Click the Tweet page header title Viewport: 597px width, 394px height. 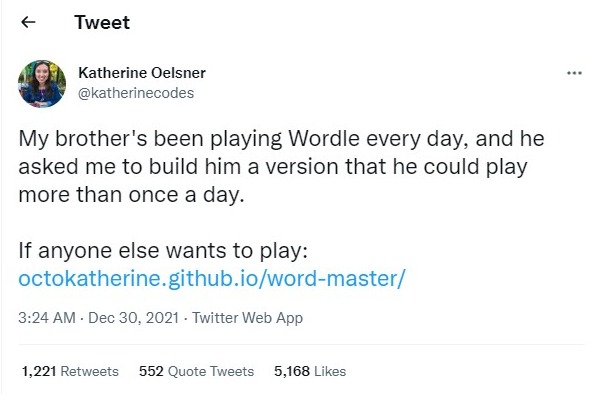pyautogui.click(x=102, y=22)
